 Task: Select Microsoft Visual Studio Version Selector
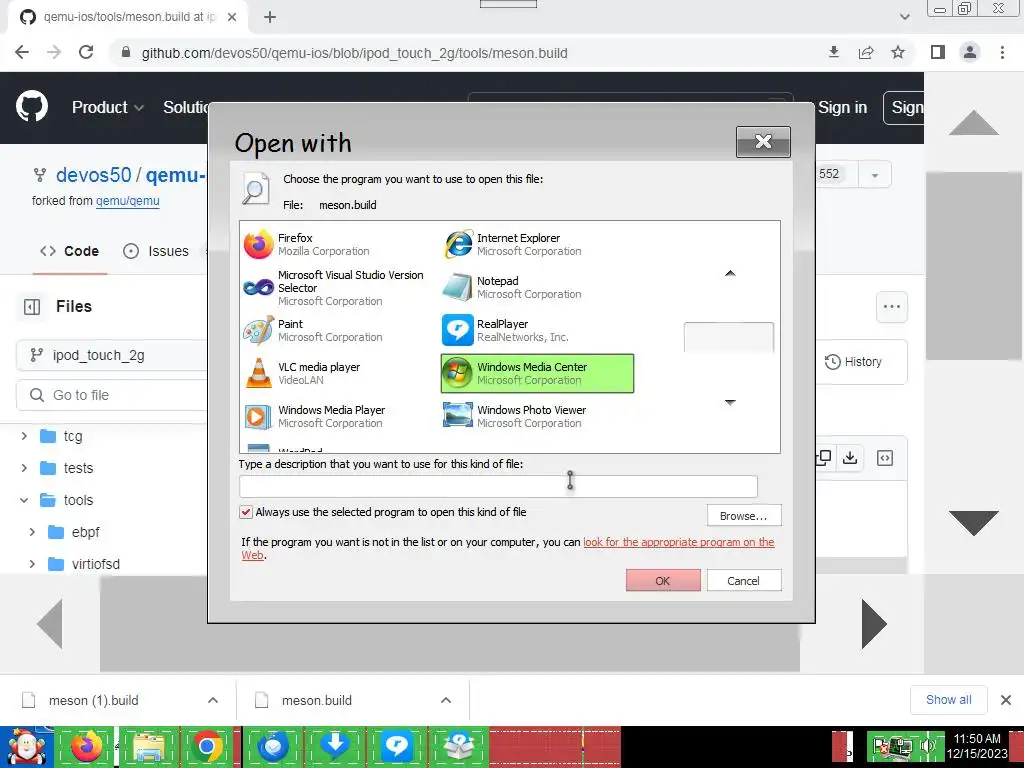click(334, 287)
